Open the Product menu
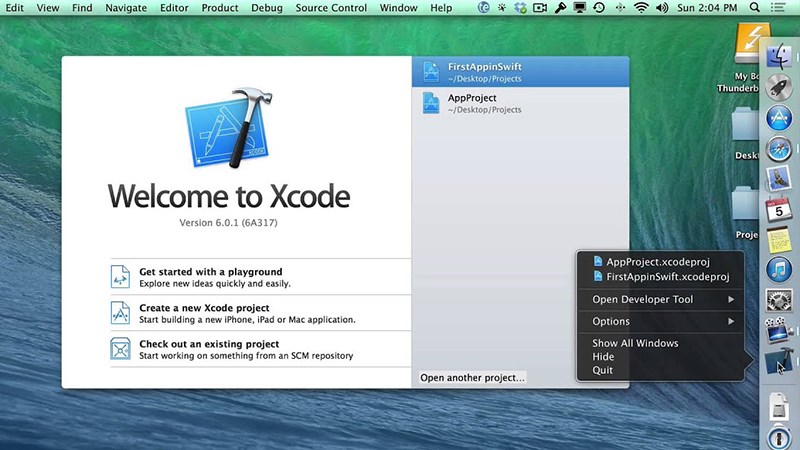 [x=219, y=8]
